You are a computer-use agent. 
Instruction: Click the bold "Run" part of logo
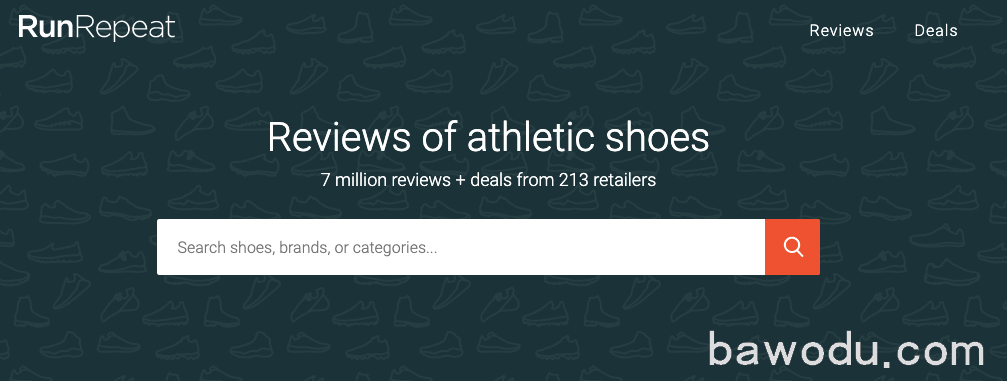(x=43, y=27)
